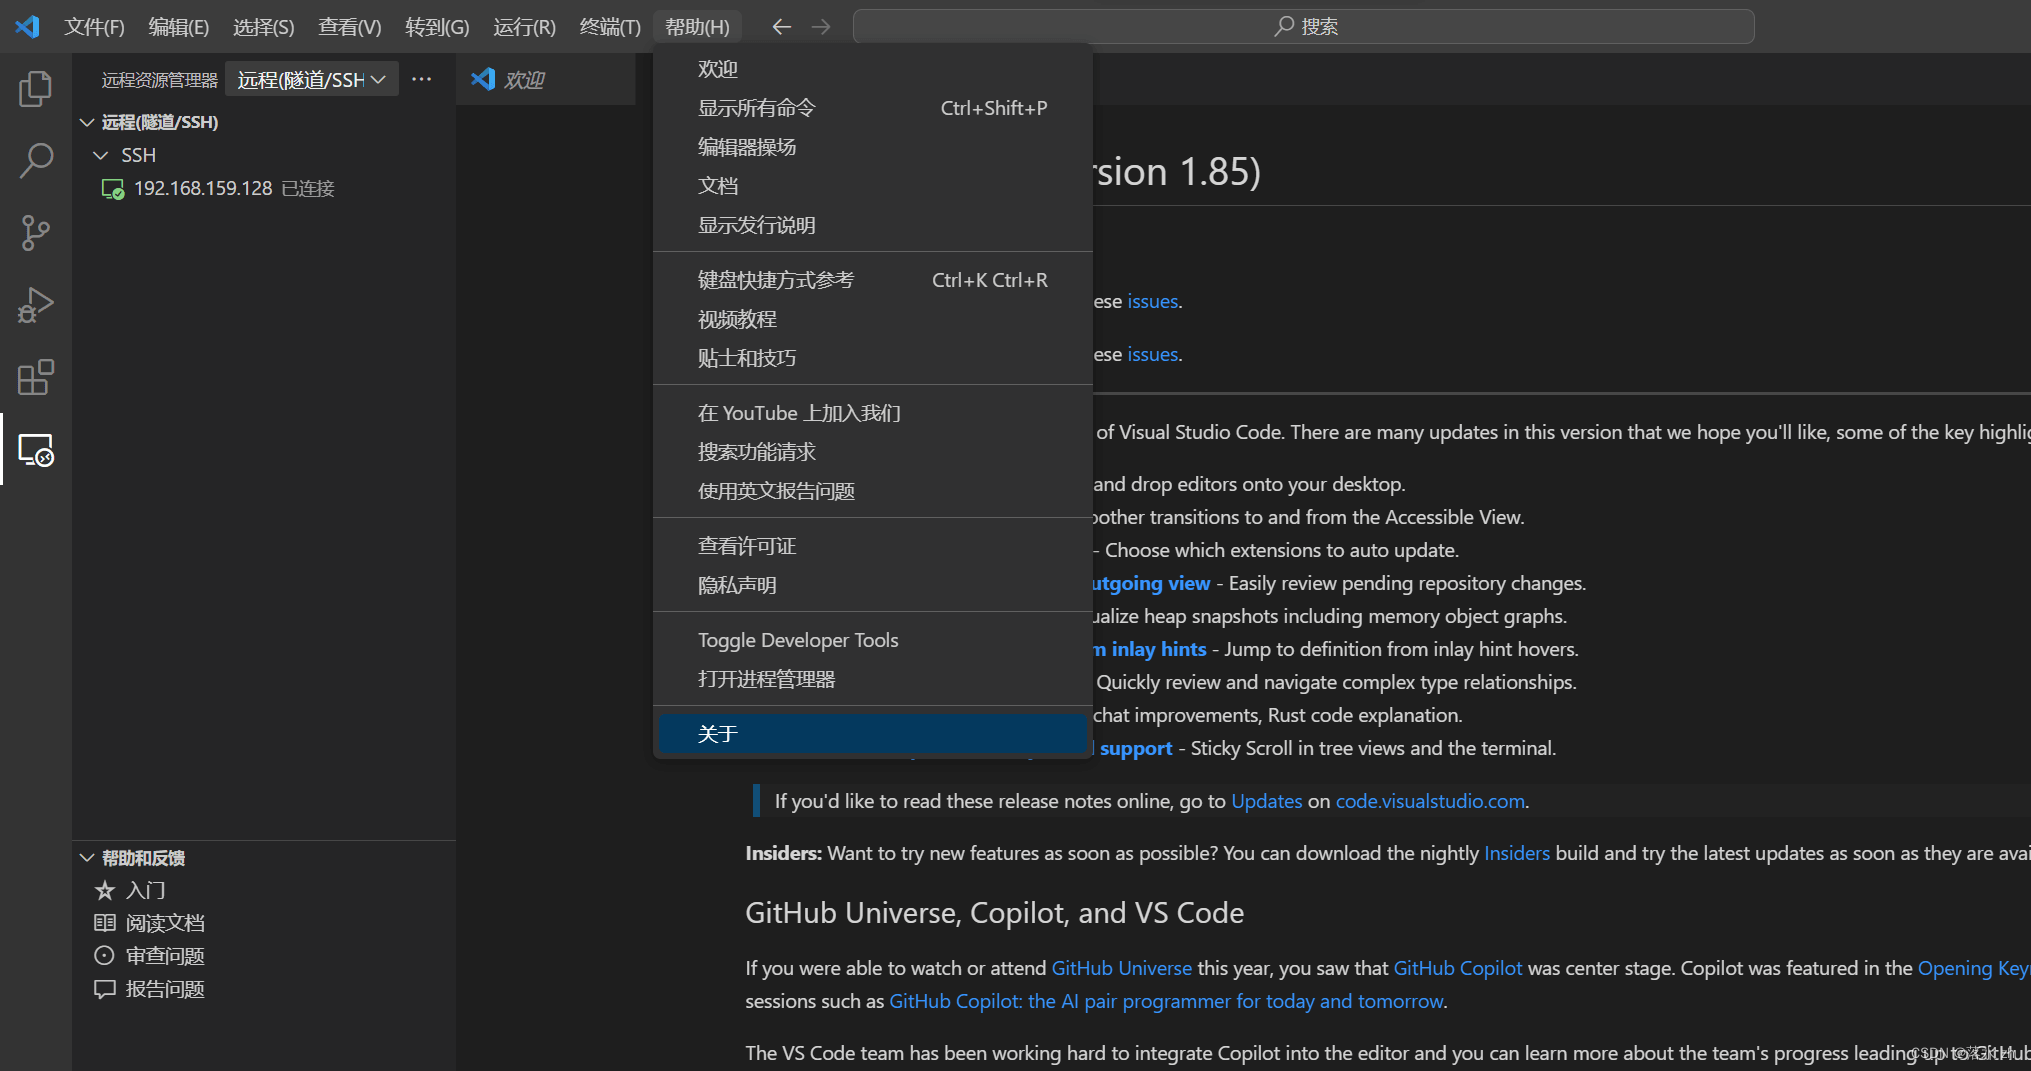Open the GitHub Universe link
The image size is (2031, 1071).
tap(1121, 968)
